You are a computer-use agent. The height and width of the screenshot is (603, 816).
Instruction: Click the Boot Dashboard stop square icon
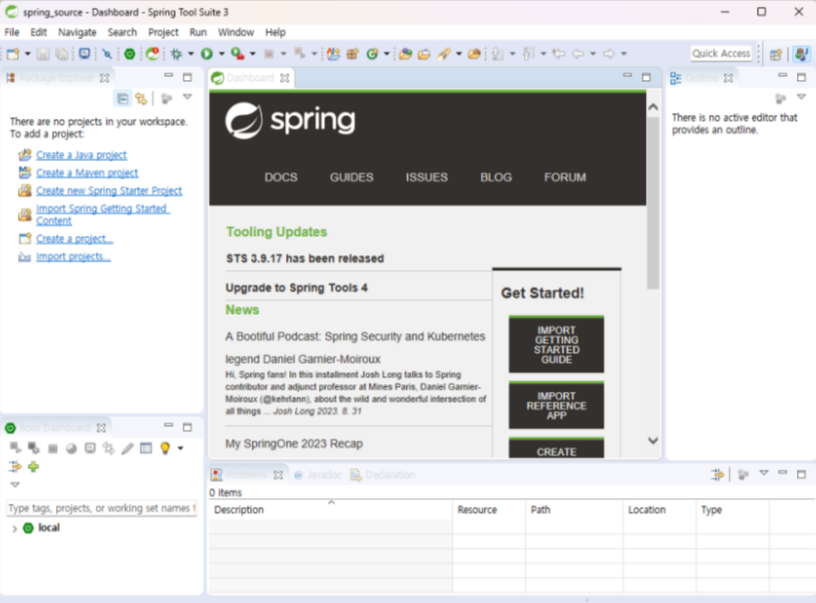[53, 448]
